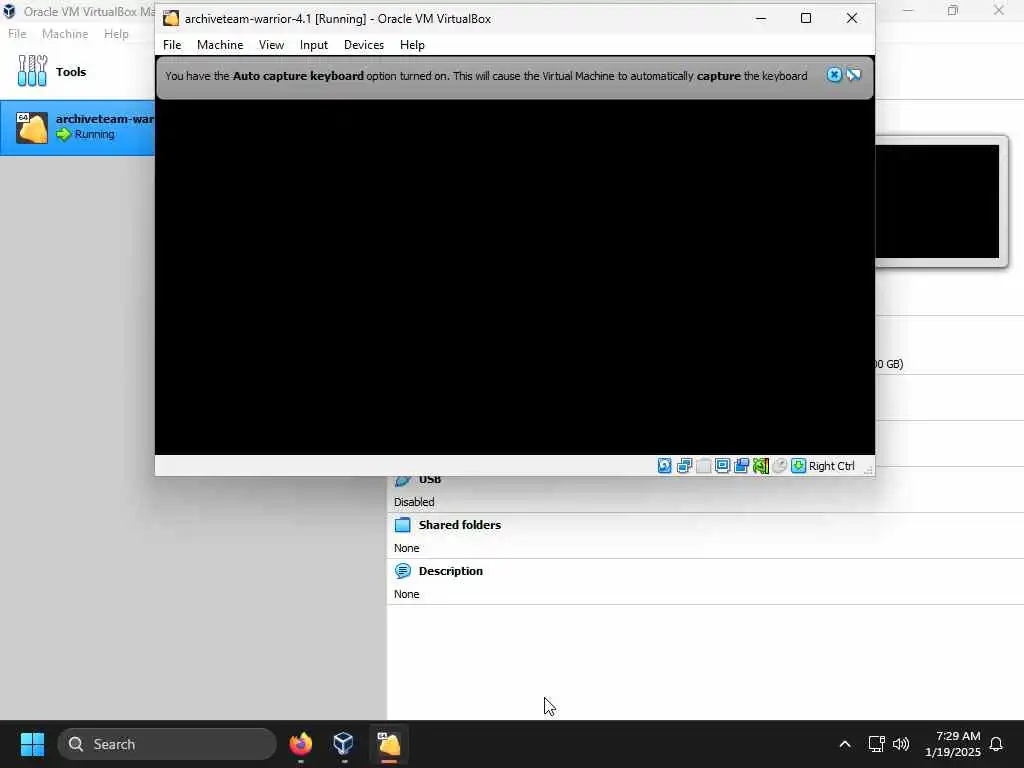
Task: Click the USB section icon in Manager details
Action: point(403,480)
